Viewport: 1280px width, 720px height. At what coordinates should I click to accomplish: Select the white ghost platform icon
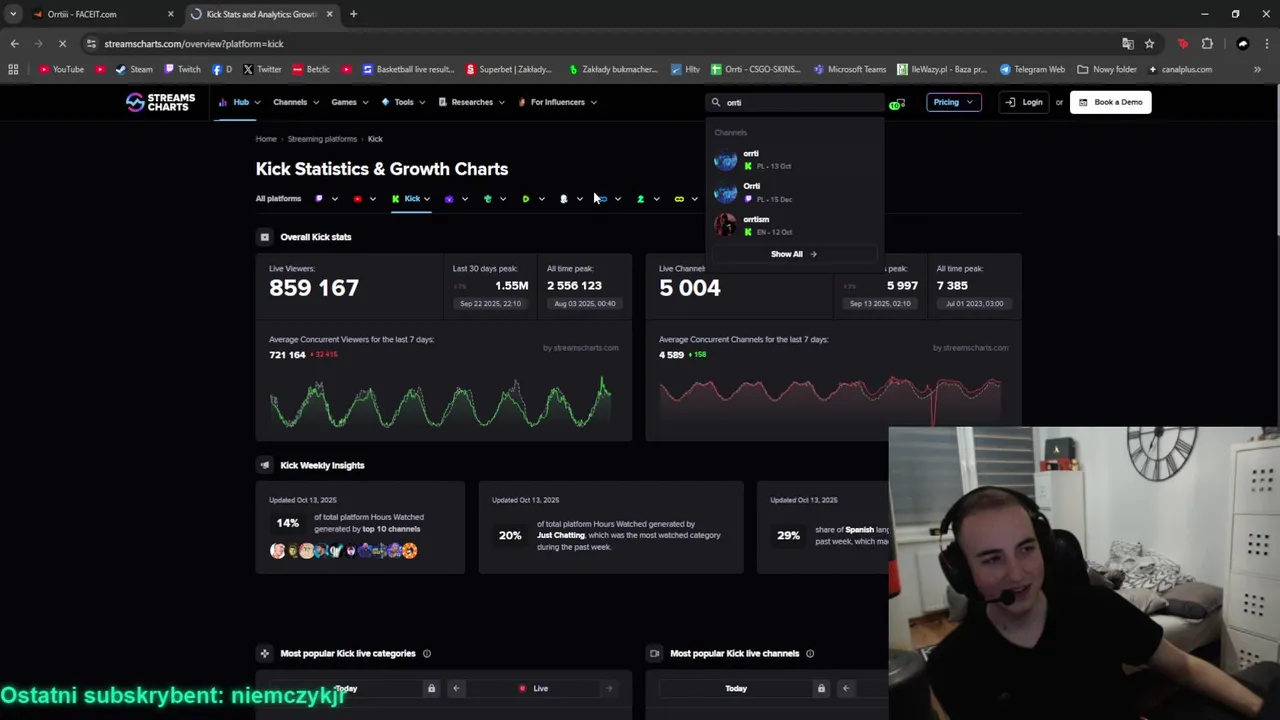[x=563, y=199]
